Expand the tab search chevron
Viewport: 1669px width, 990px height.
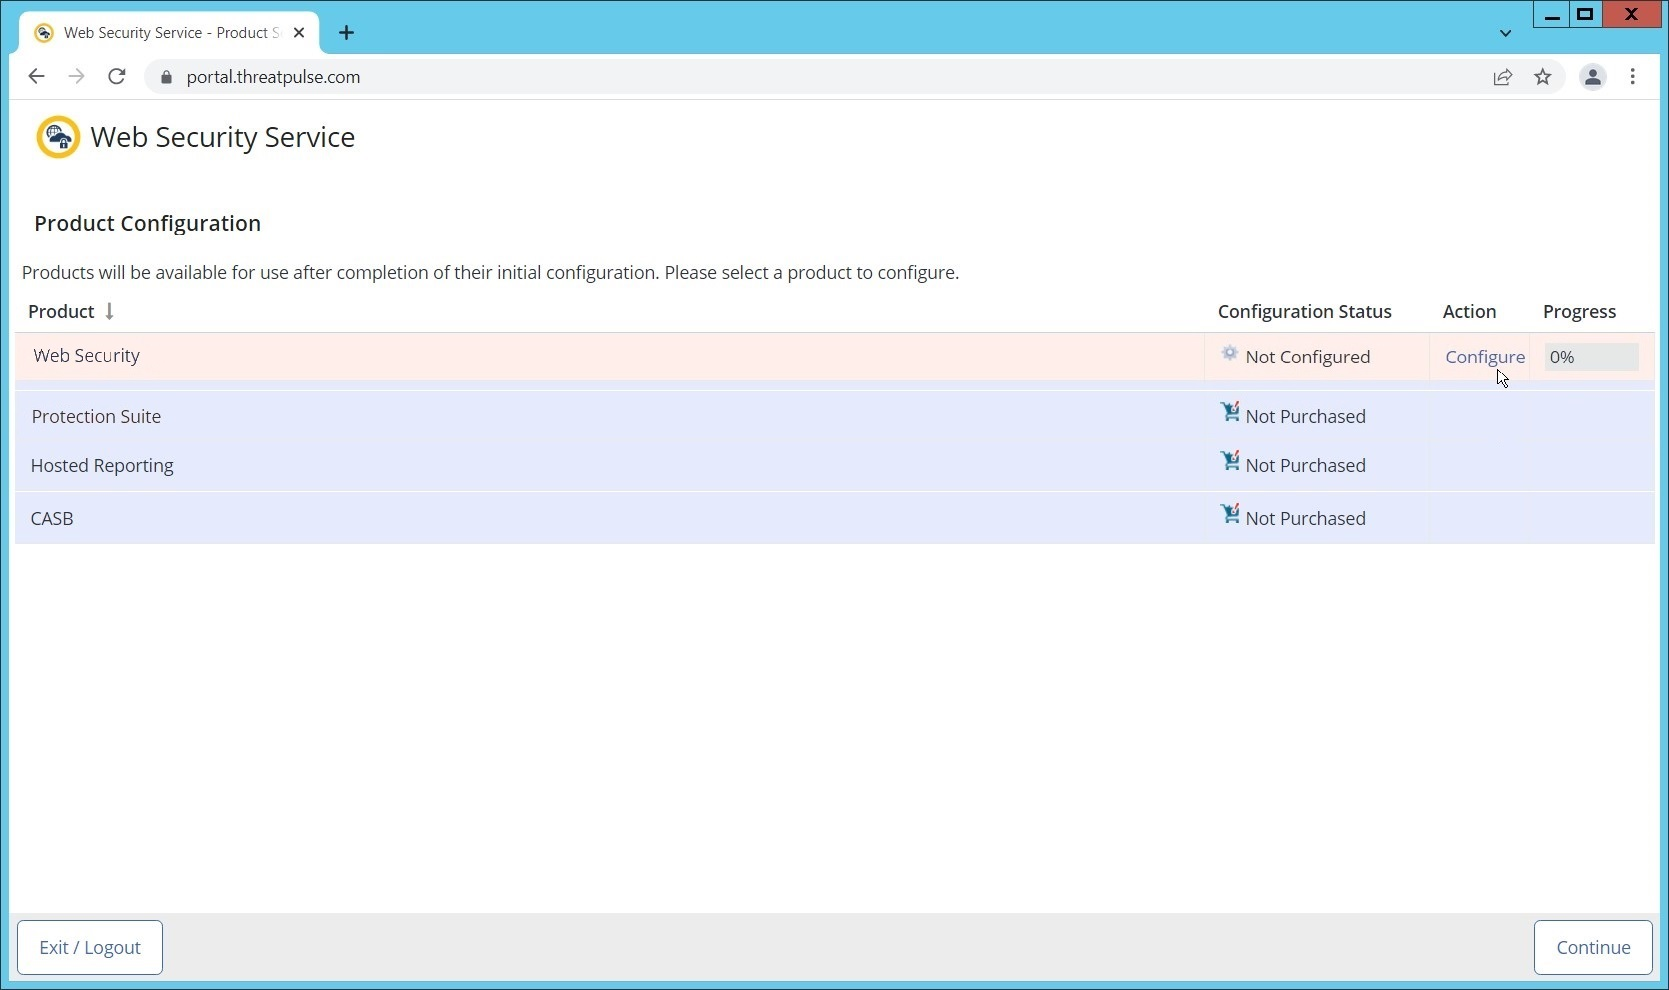tap(1505, 33)
